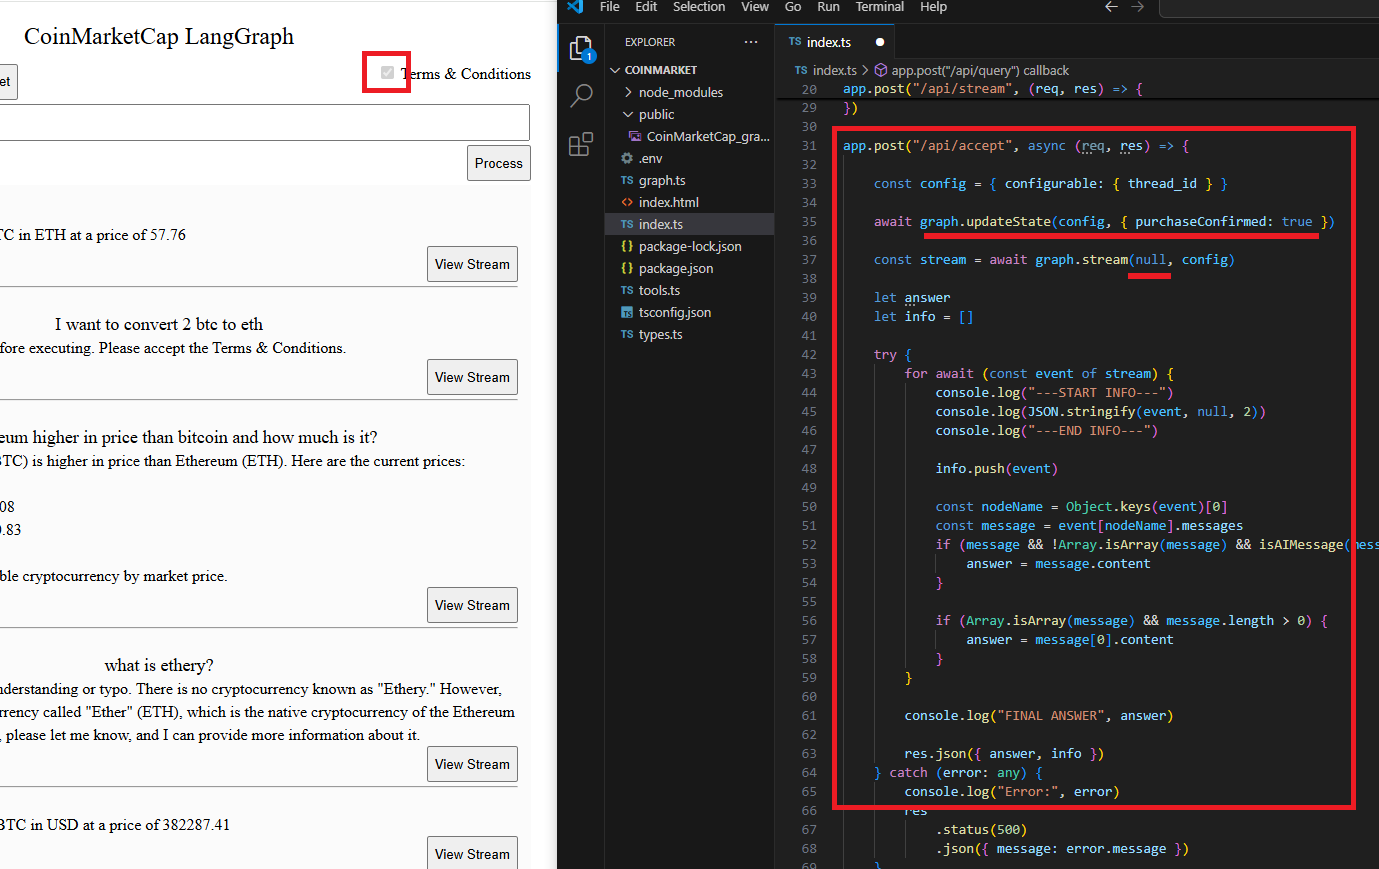Screen dimensions: 1379x869
Task: Click the purchaseConfirmed property in code
Action: (1200, 222)
